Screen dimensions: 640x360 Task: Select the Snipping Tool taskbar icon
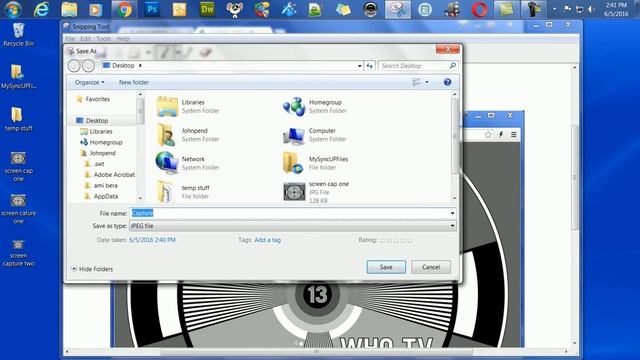point(398,9)
